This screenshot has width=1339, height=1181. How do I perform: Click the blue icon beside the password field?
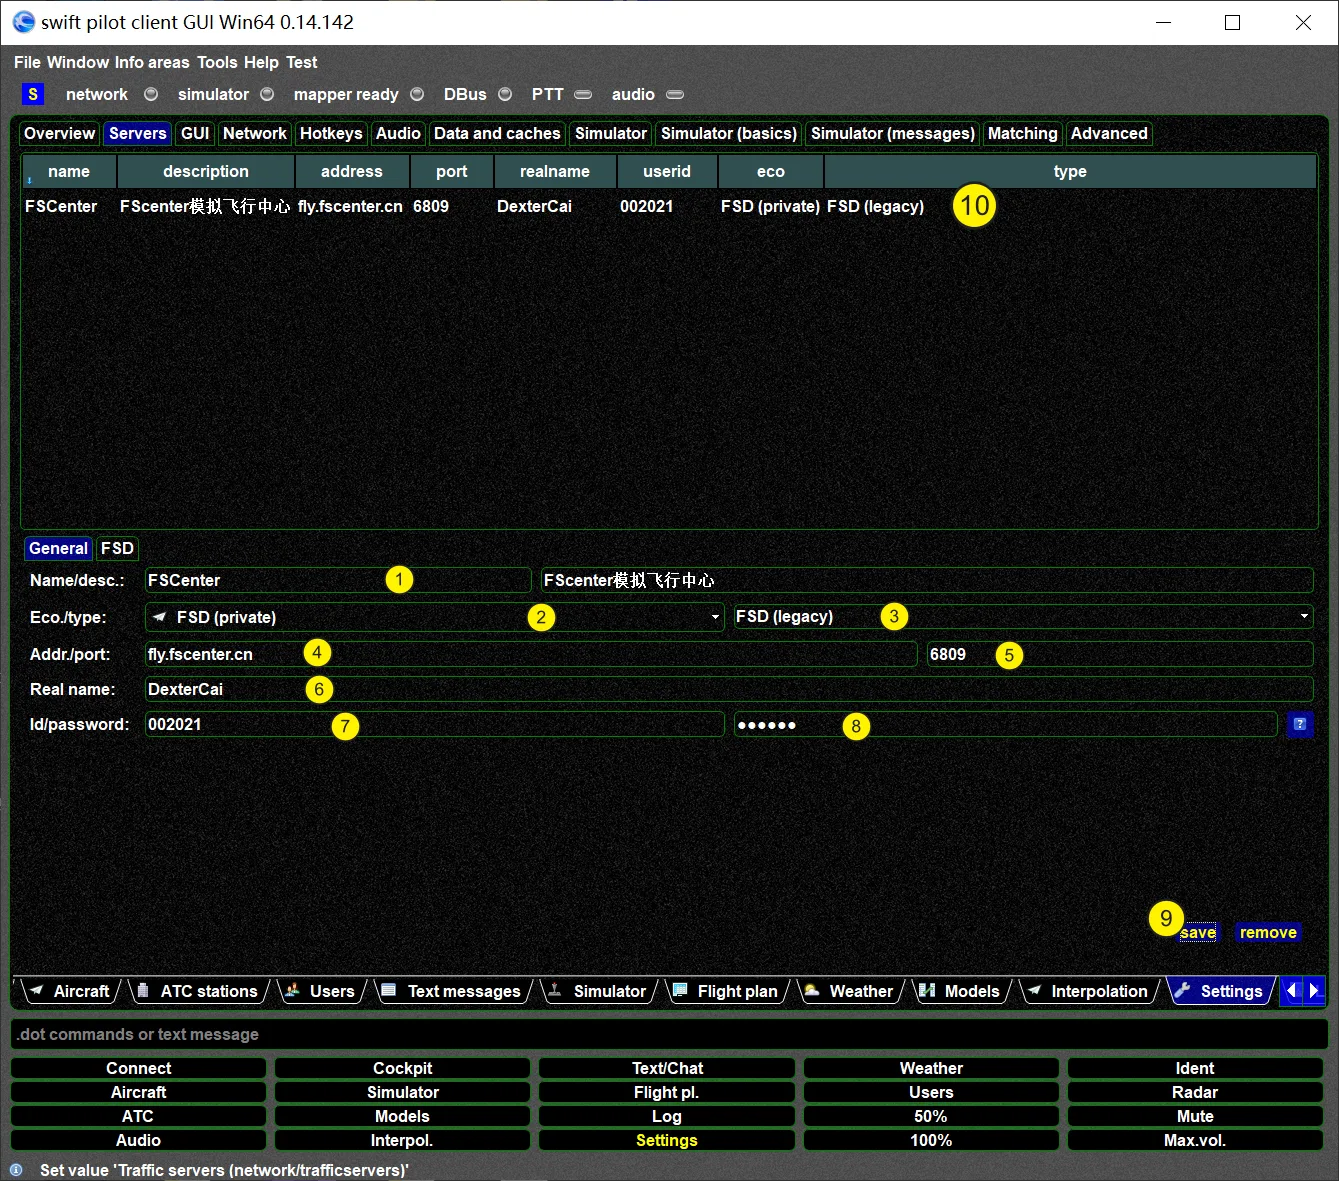[x=1299, y=724]
